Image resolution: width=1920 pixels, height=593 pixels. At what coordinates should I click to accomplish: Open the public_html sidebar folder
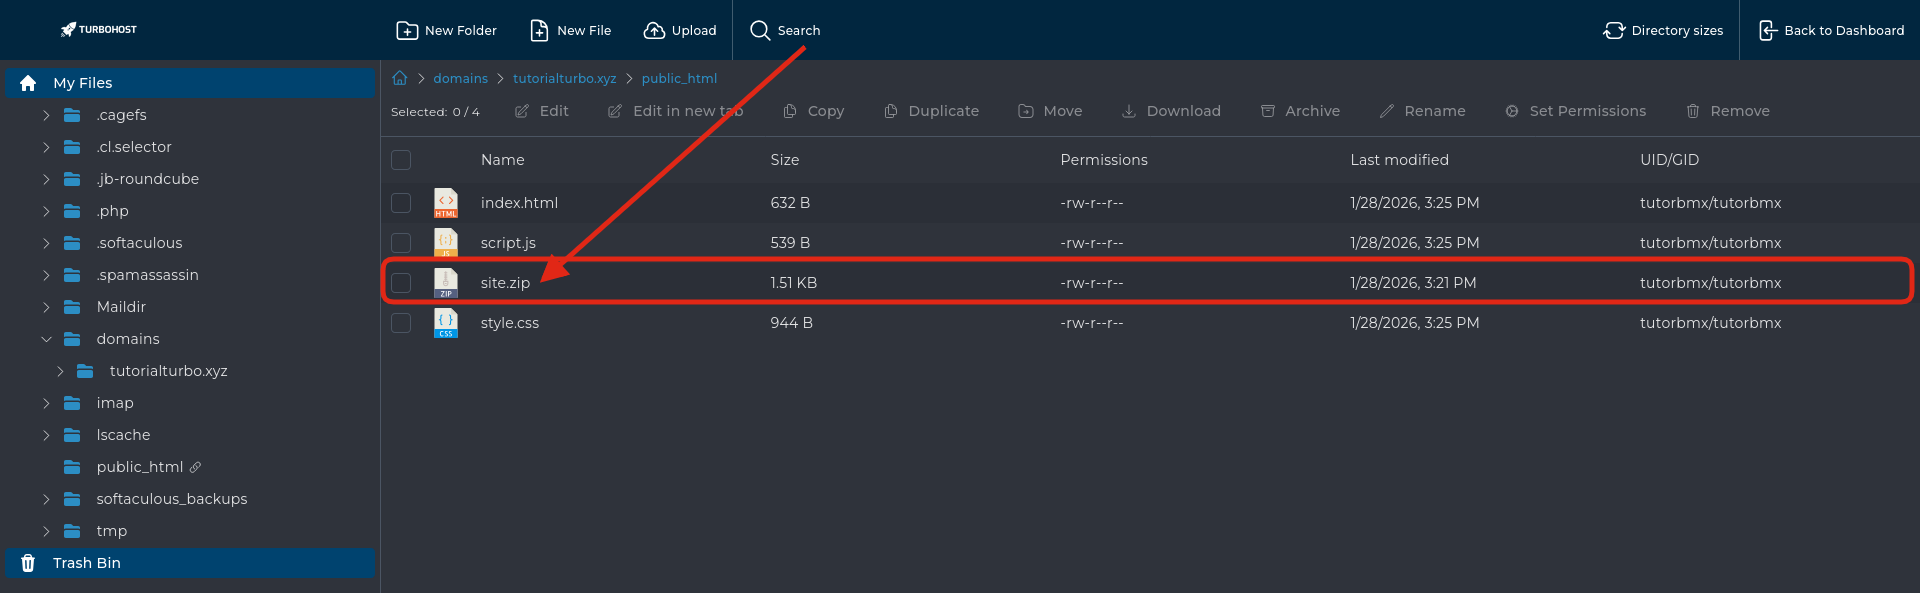[139, 467]
